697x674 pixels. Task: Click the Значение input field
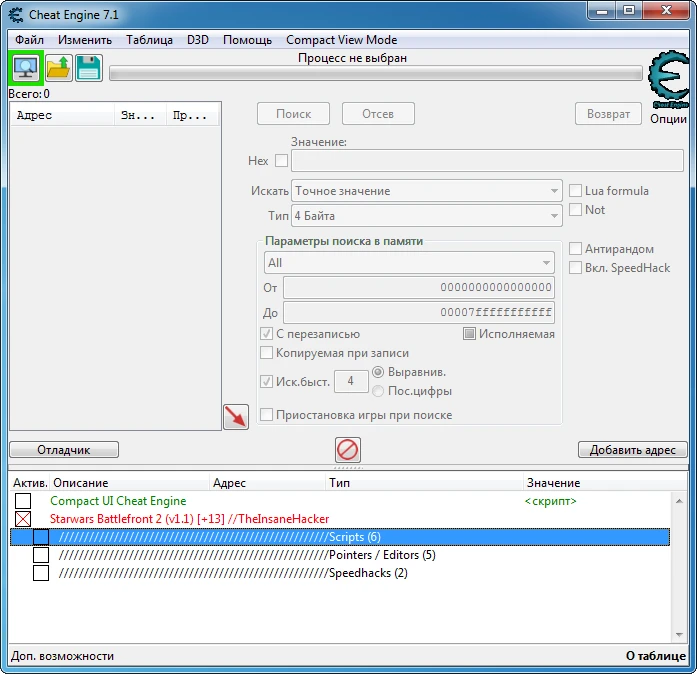[487, 160]
